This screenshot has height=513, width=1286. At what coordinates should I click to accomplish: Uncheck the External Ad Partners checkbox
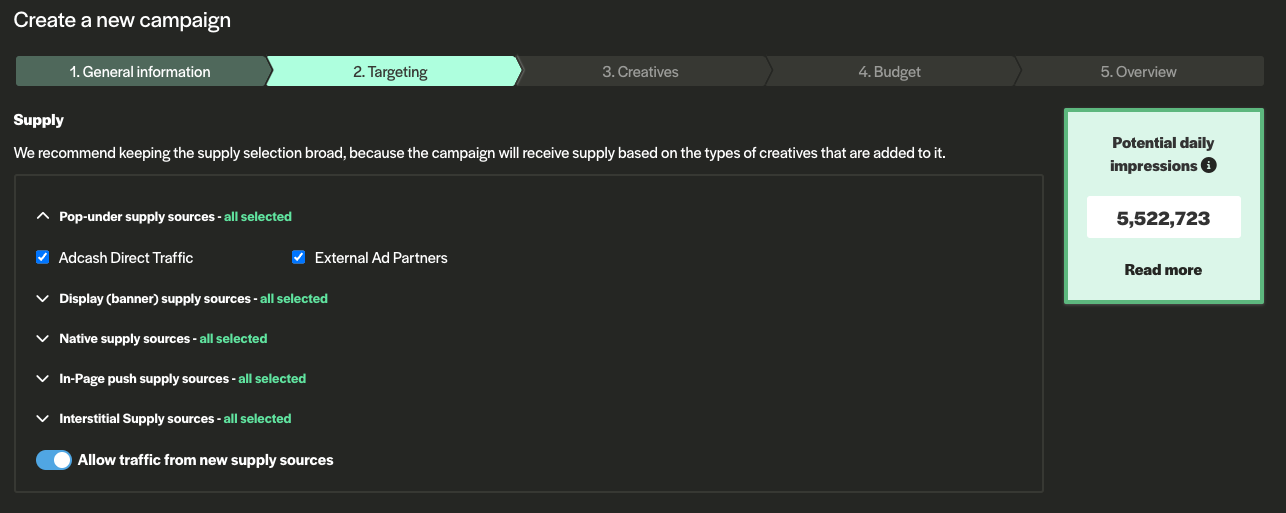point(299,258)
